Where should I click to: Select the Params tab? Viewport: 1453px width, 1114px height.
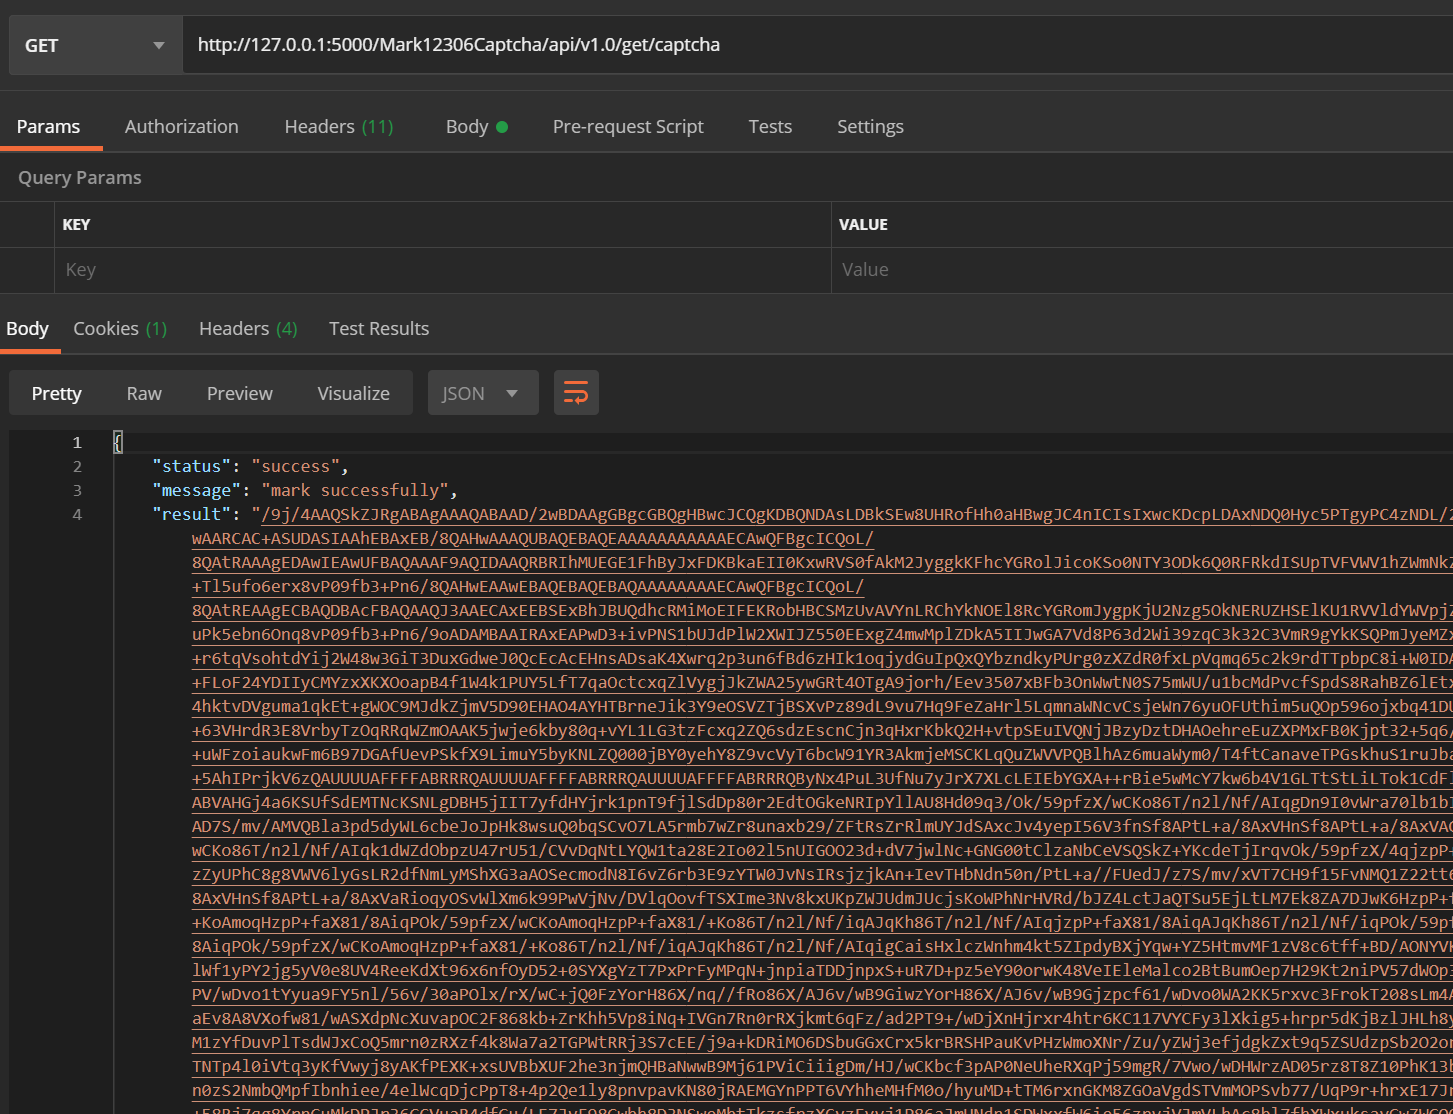pos(48,127)
